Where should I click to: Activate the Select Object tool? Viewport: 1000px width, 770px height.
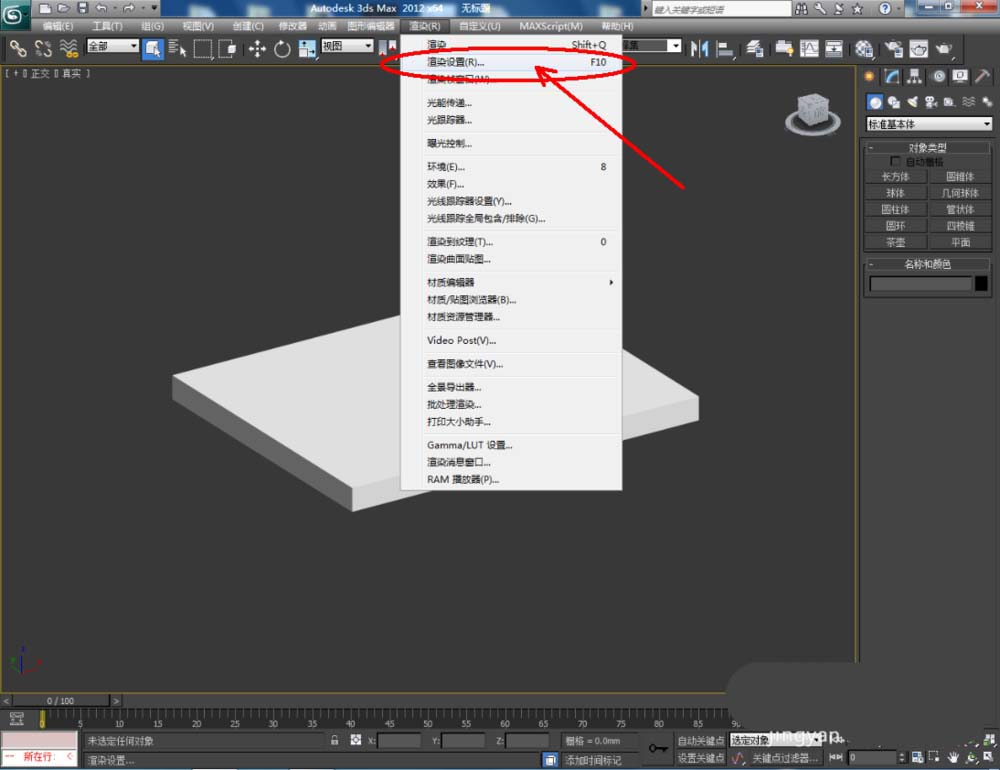point(153,48)
